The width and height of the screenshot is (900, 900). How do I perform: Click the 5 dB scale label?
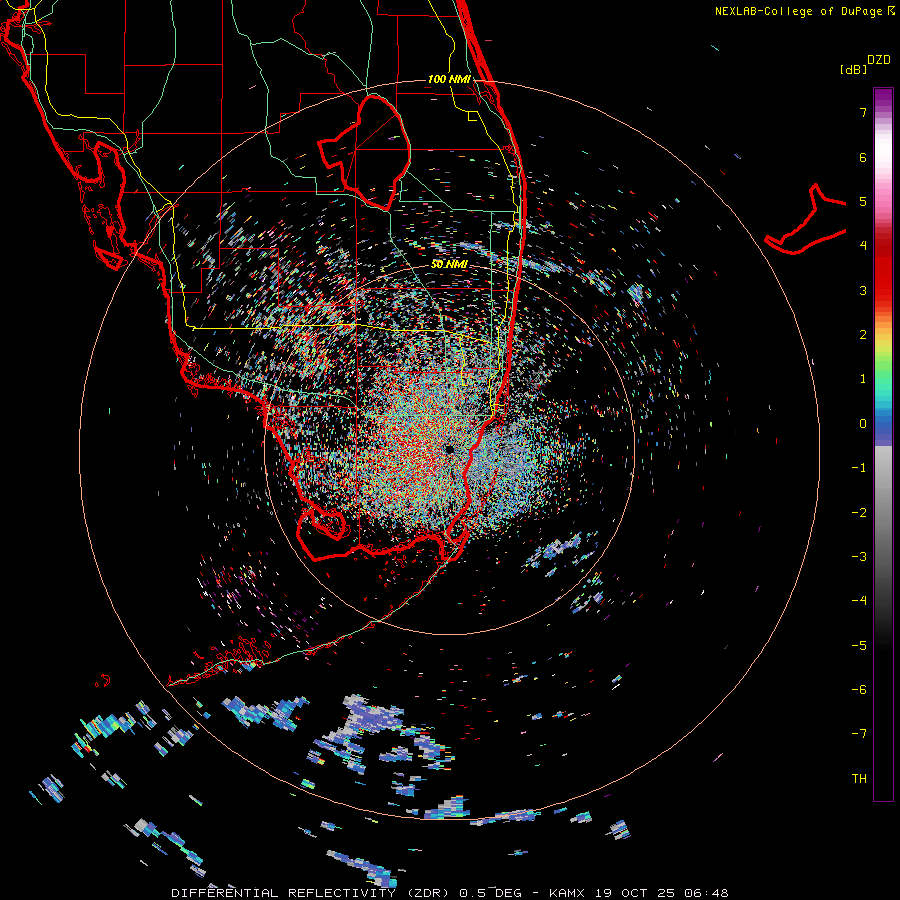863,201
